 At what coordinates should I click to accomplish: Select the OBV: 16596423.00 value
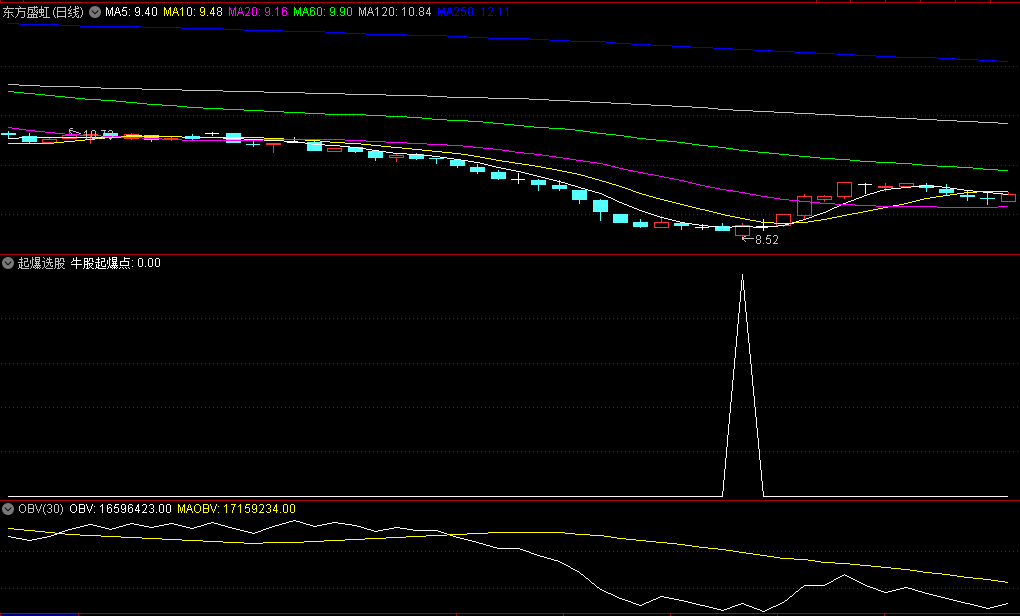[x=120, y=509]
